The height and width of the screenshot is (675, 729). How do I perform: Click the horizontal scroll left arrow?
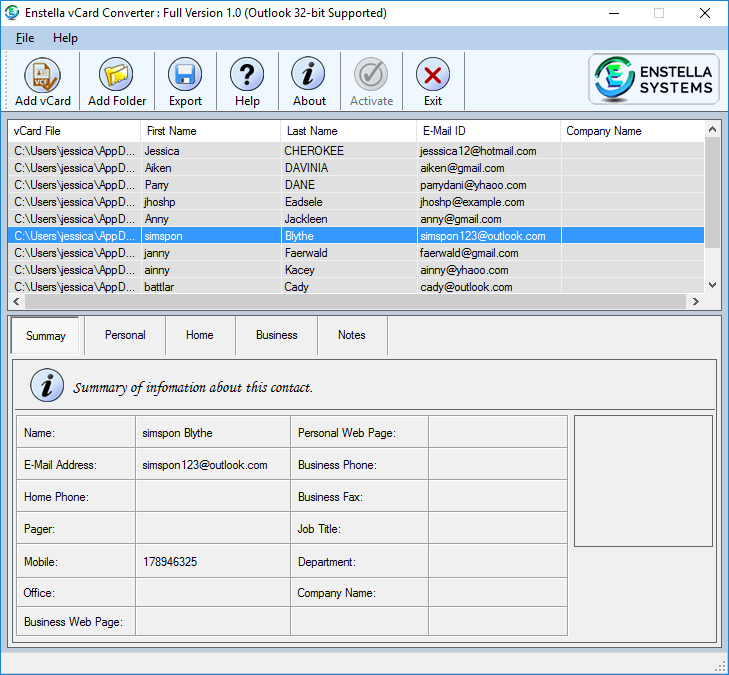click(x=16, y=301)
